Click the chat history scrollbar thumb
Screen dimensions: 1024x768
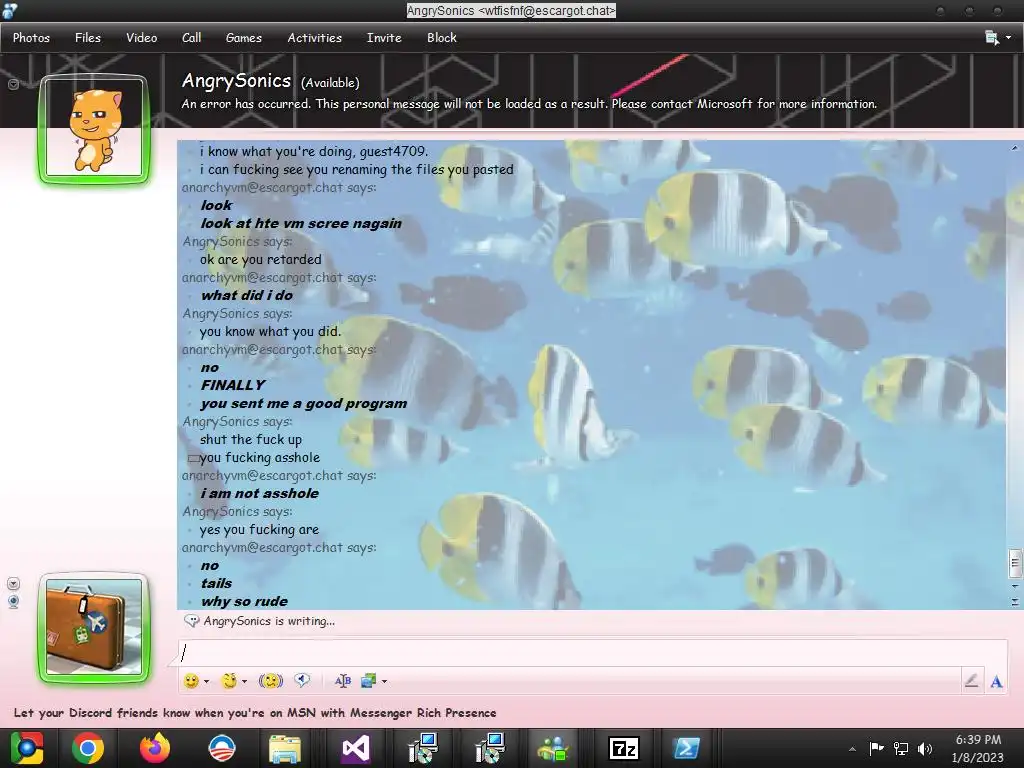[x=1015, y=564]
